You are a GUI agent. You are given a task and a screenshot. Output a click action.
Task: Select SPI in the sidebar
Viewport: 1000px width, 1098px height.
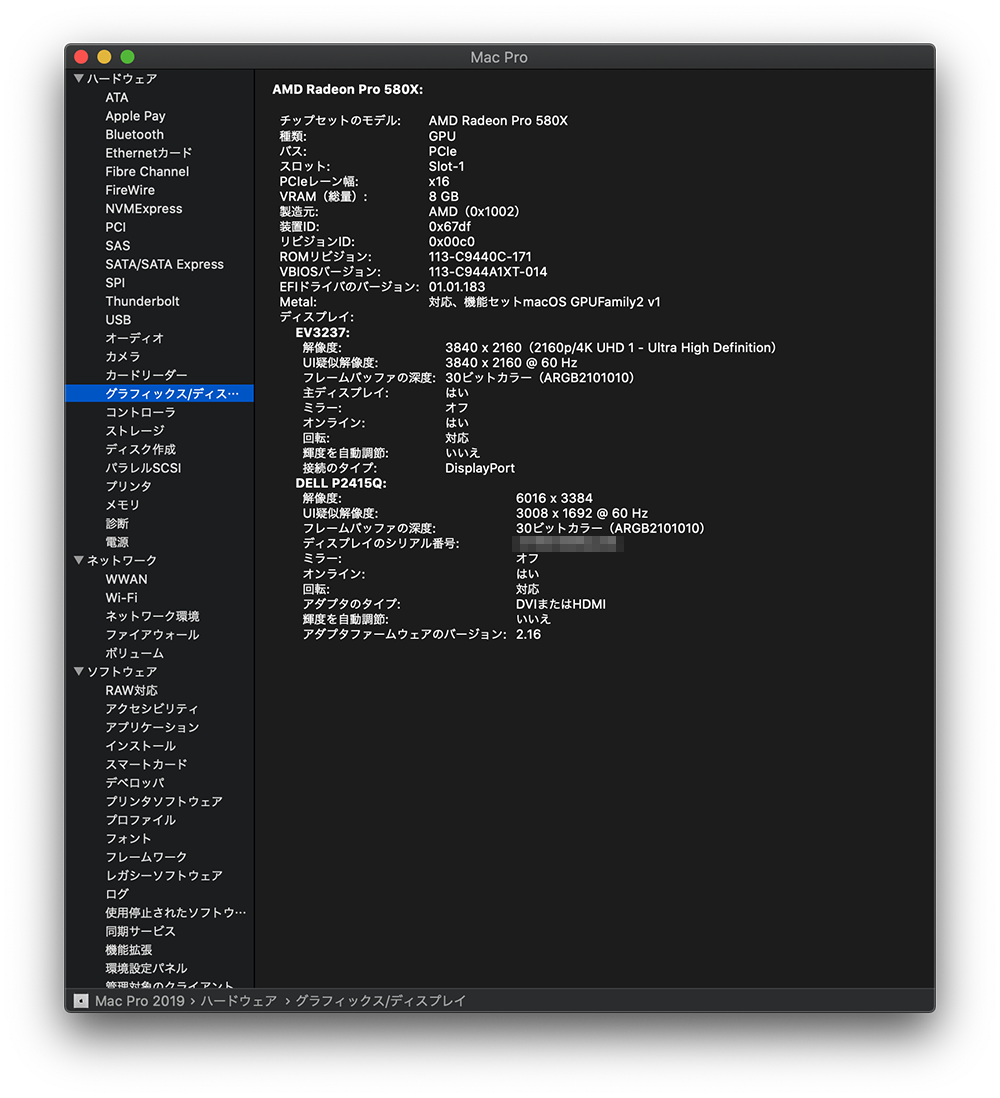coord(115,283)
